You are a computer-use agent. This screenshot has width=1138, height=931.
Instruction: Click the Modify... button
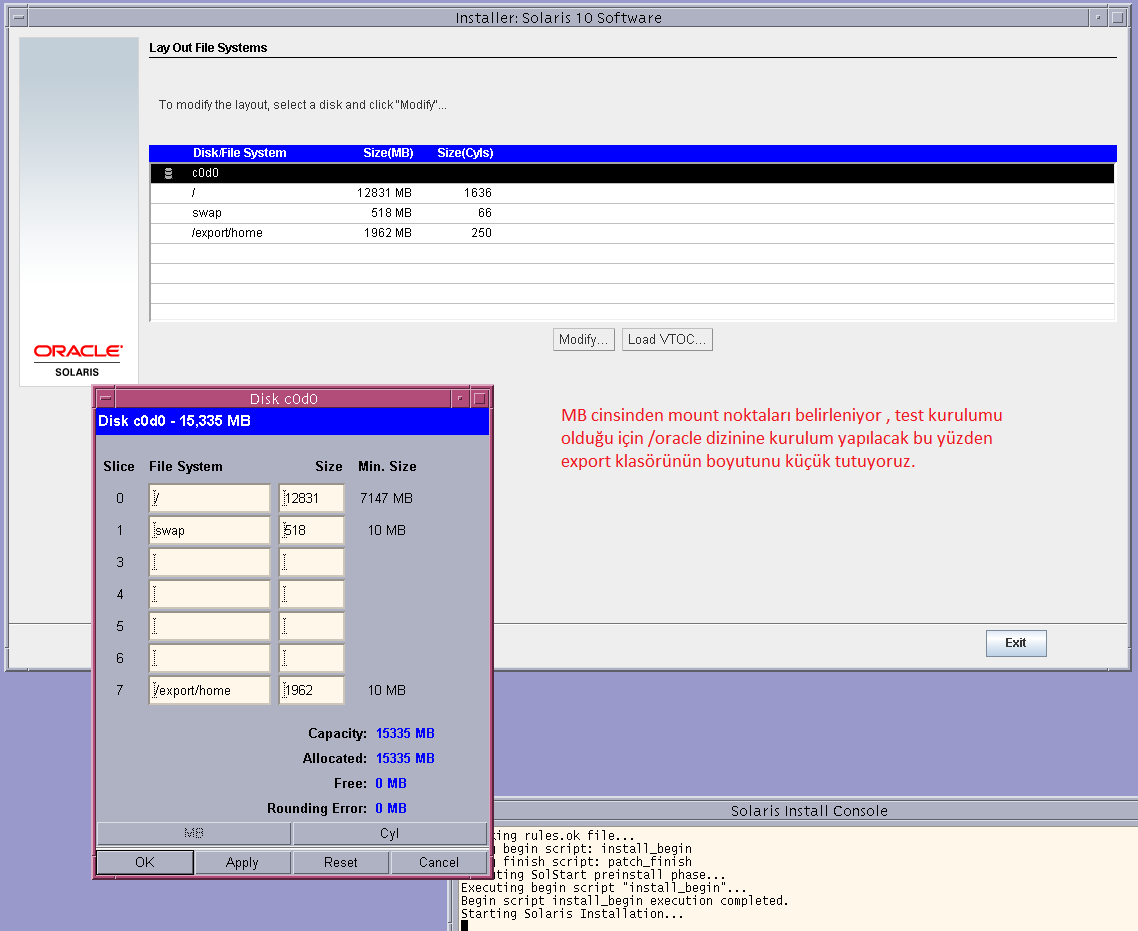coord(583,340)
